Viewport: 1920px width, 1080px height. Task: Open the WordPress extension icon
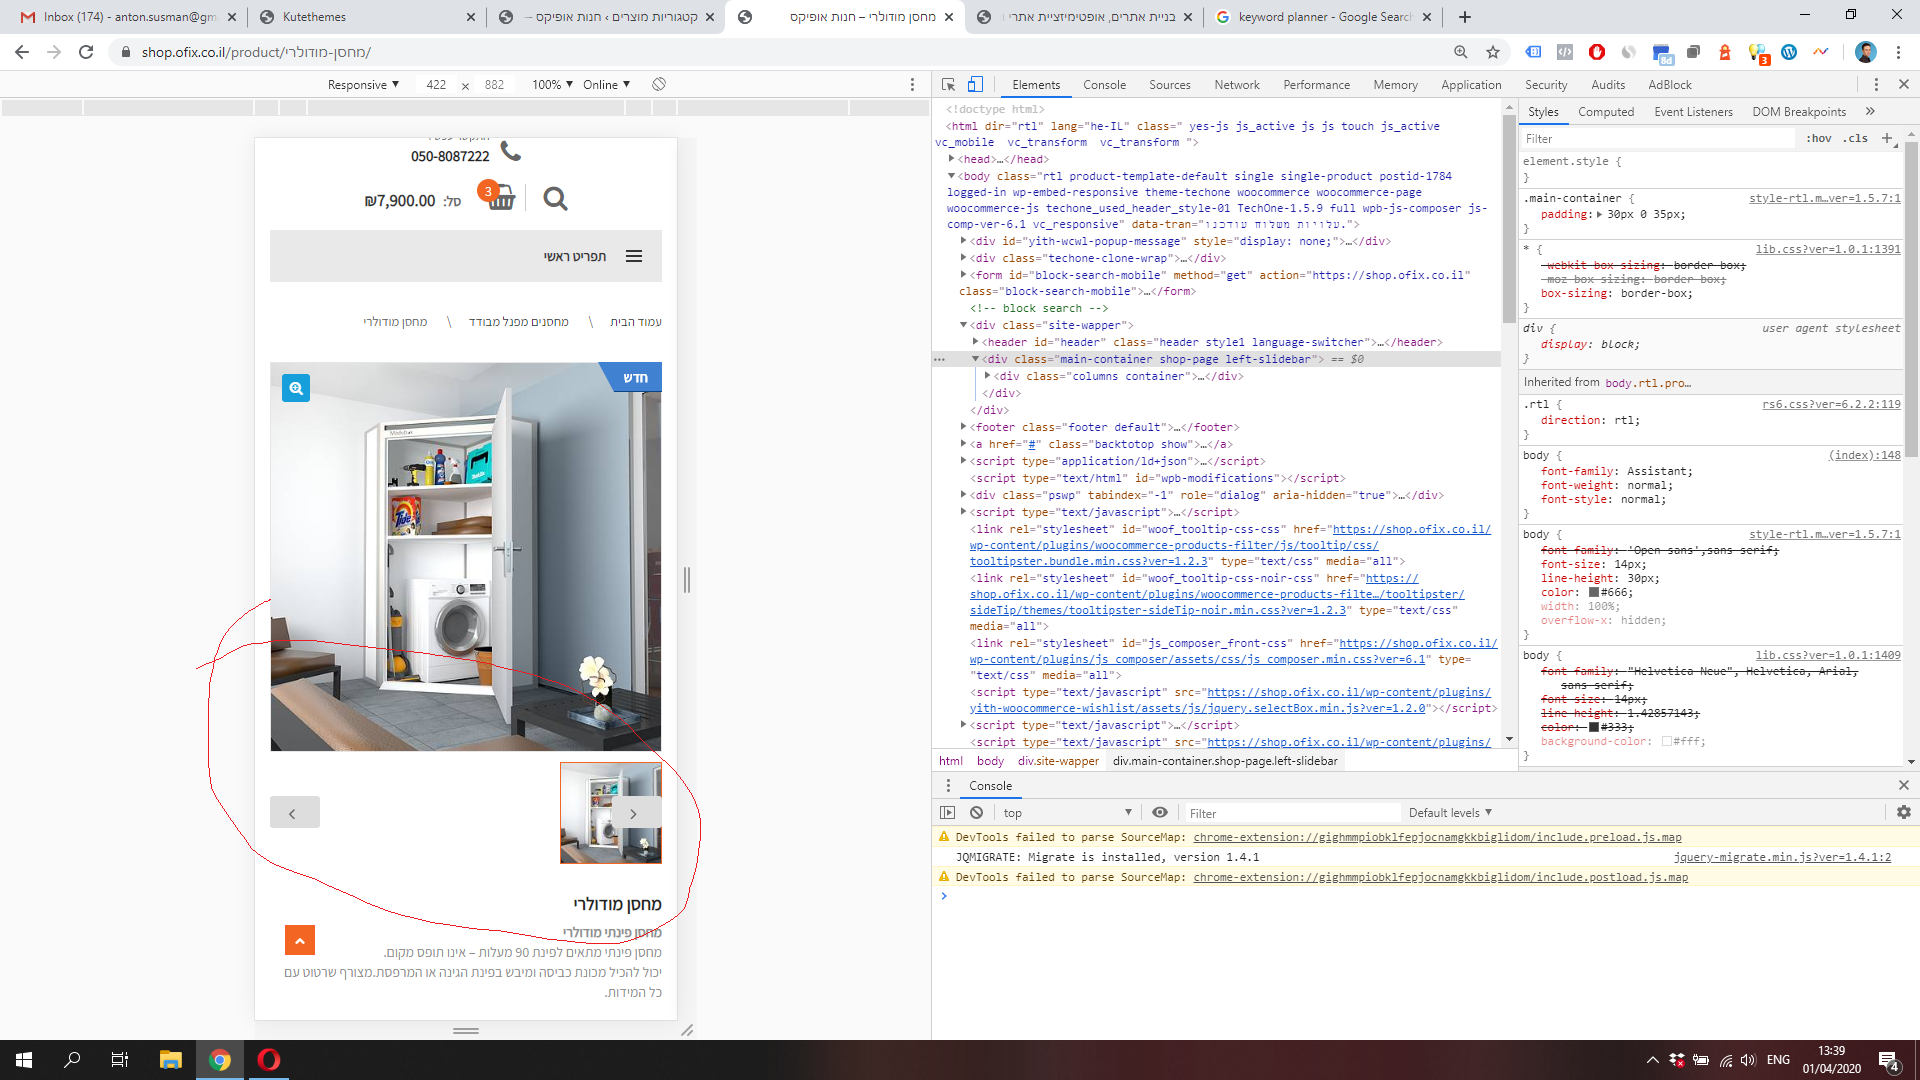[1789, 52]
